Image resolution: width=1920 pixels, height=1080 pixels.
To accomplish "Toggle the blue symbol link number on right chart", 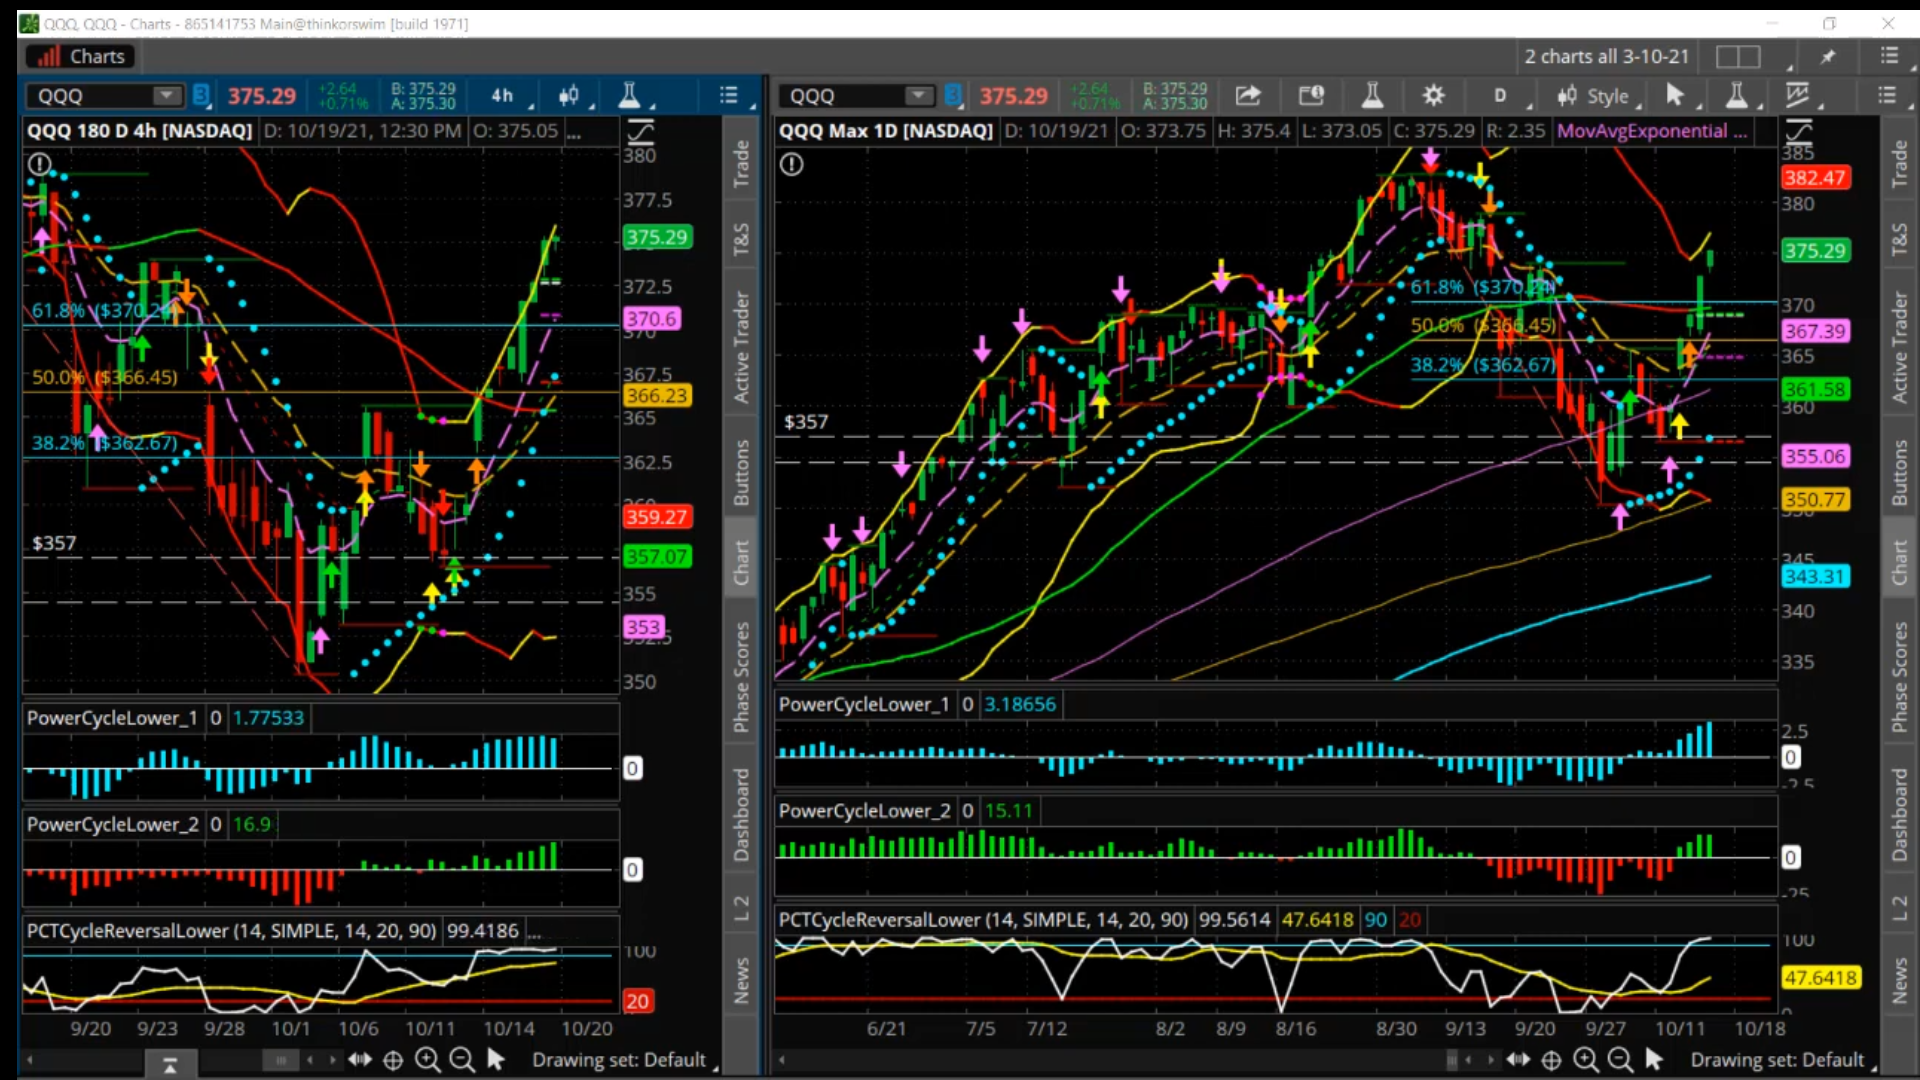I will [953, 96].
